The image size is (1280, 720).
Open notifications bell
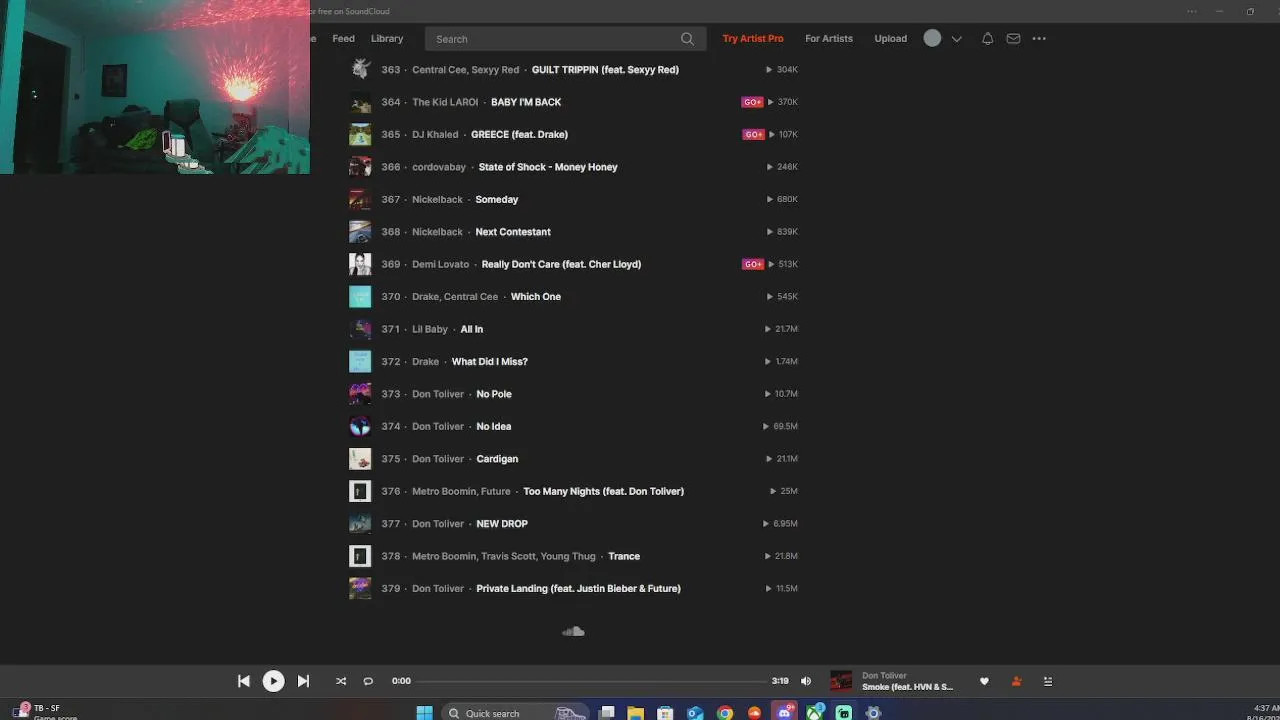[987, 39]
